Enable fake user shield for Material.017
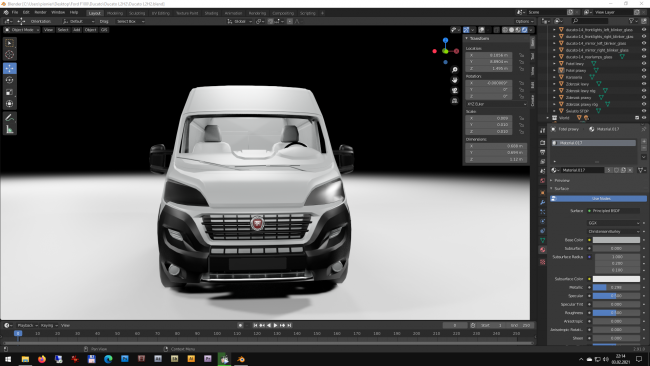Viewport: 650px width, 366px height. pyautogui.click(x=616, y=170)
